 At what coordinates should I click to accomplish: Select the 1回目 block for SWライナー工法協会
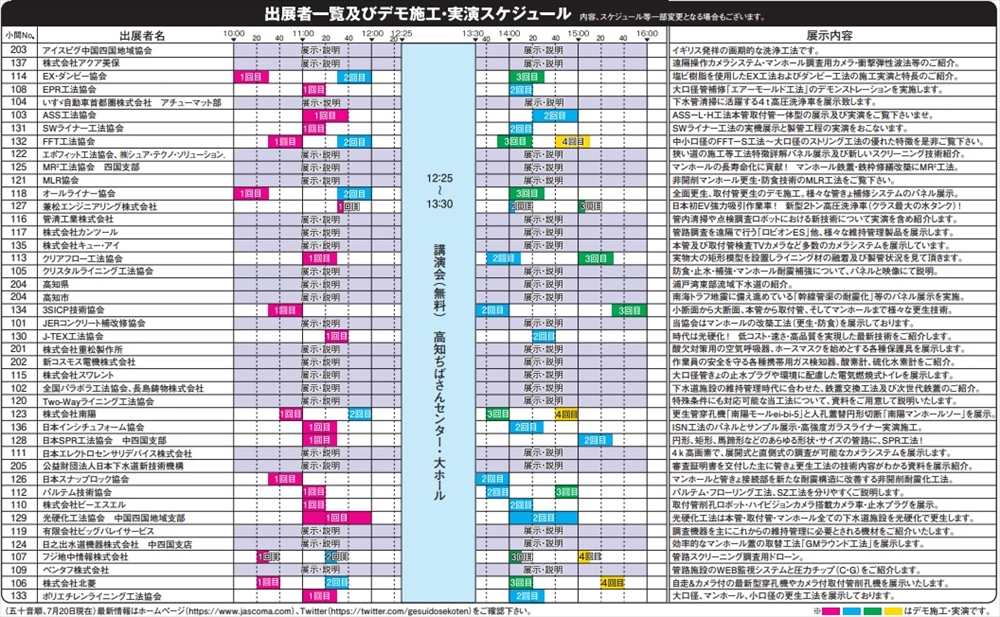[314, 129]
